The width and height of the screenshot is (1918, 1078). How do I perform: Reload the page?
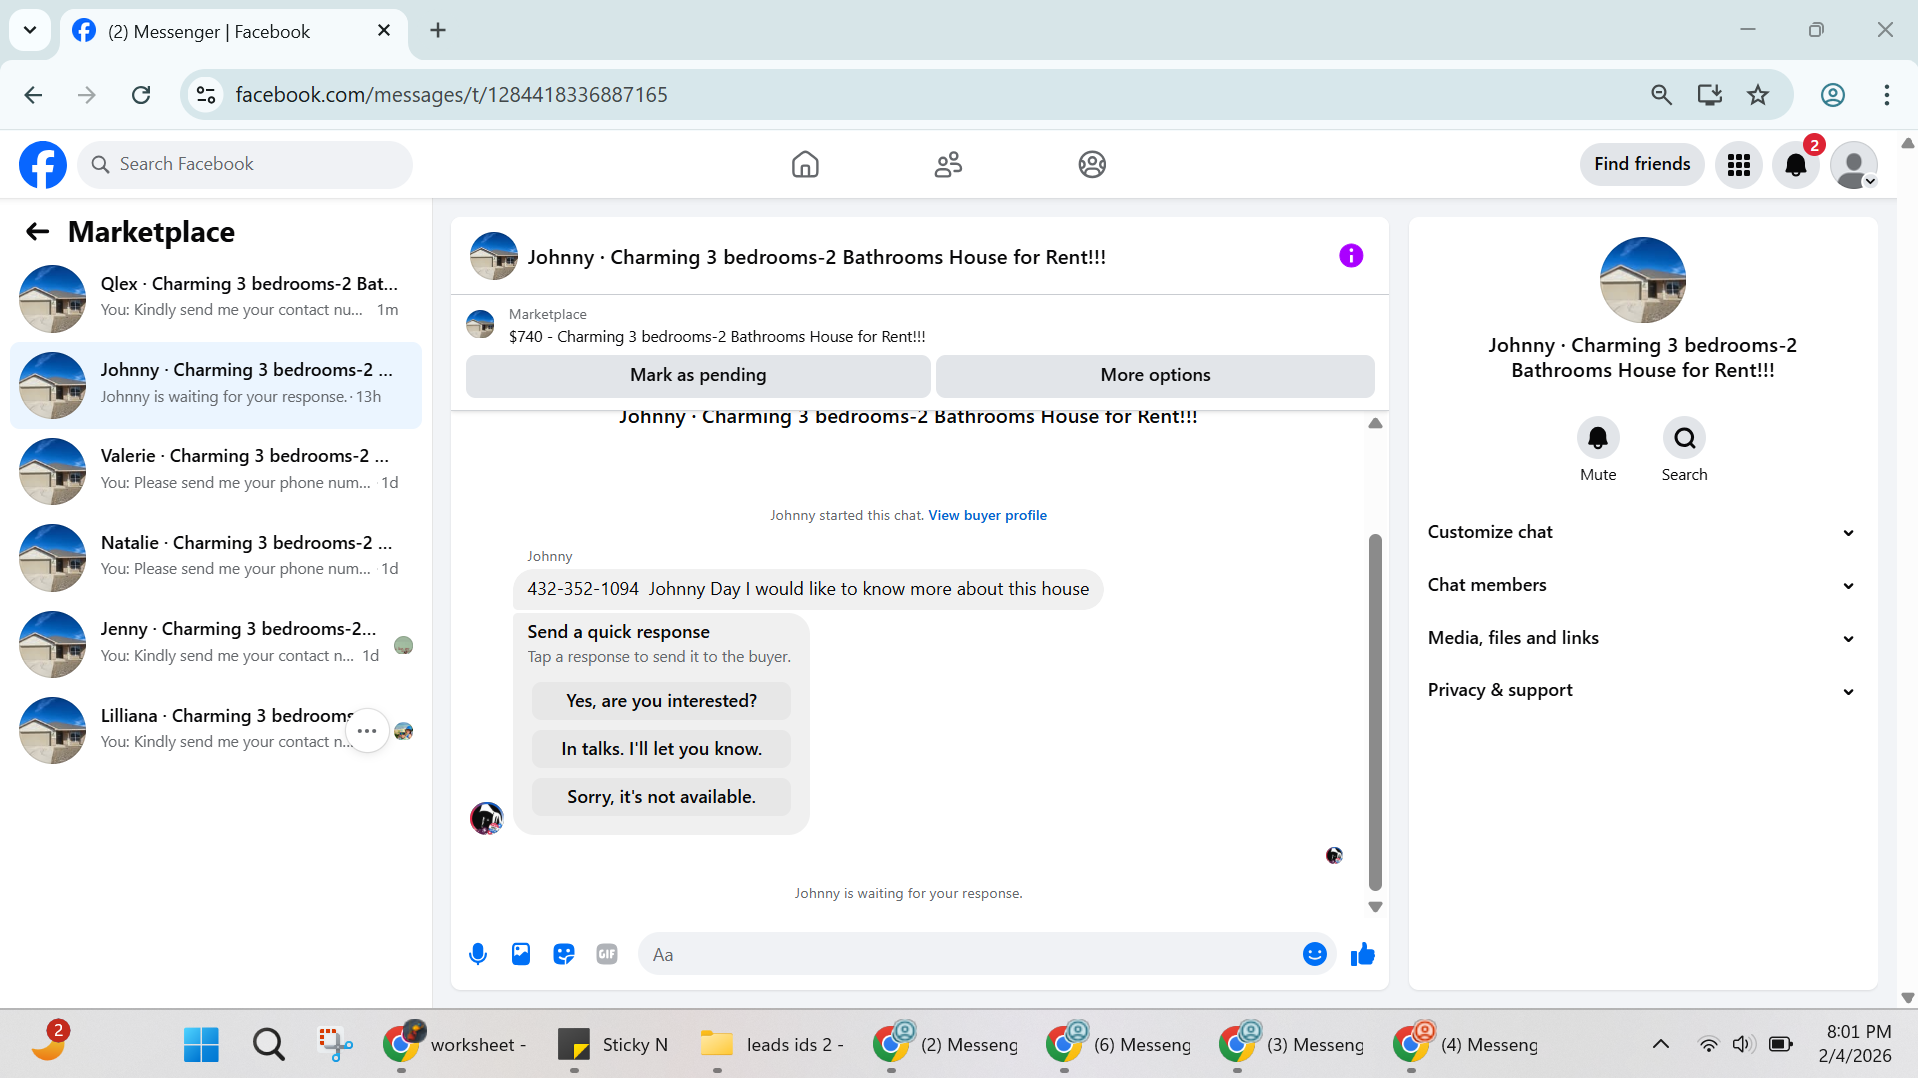tap(141, 95)
